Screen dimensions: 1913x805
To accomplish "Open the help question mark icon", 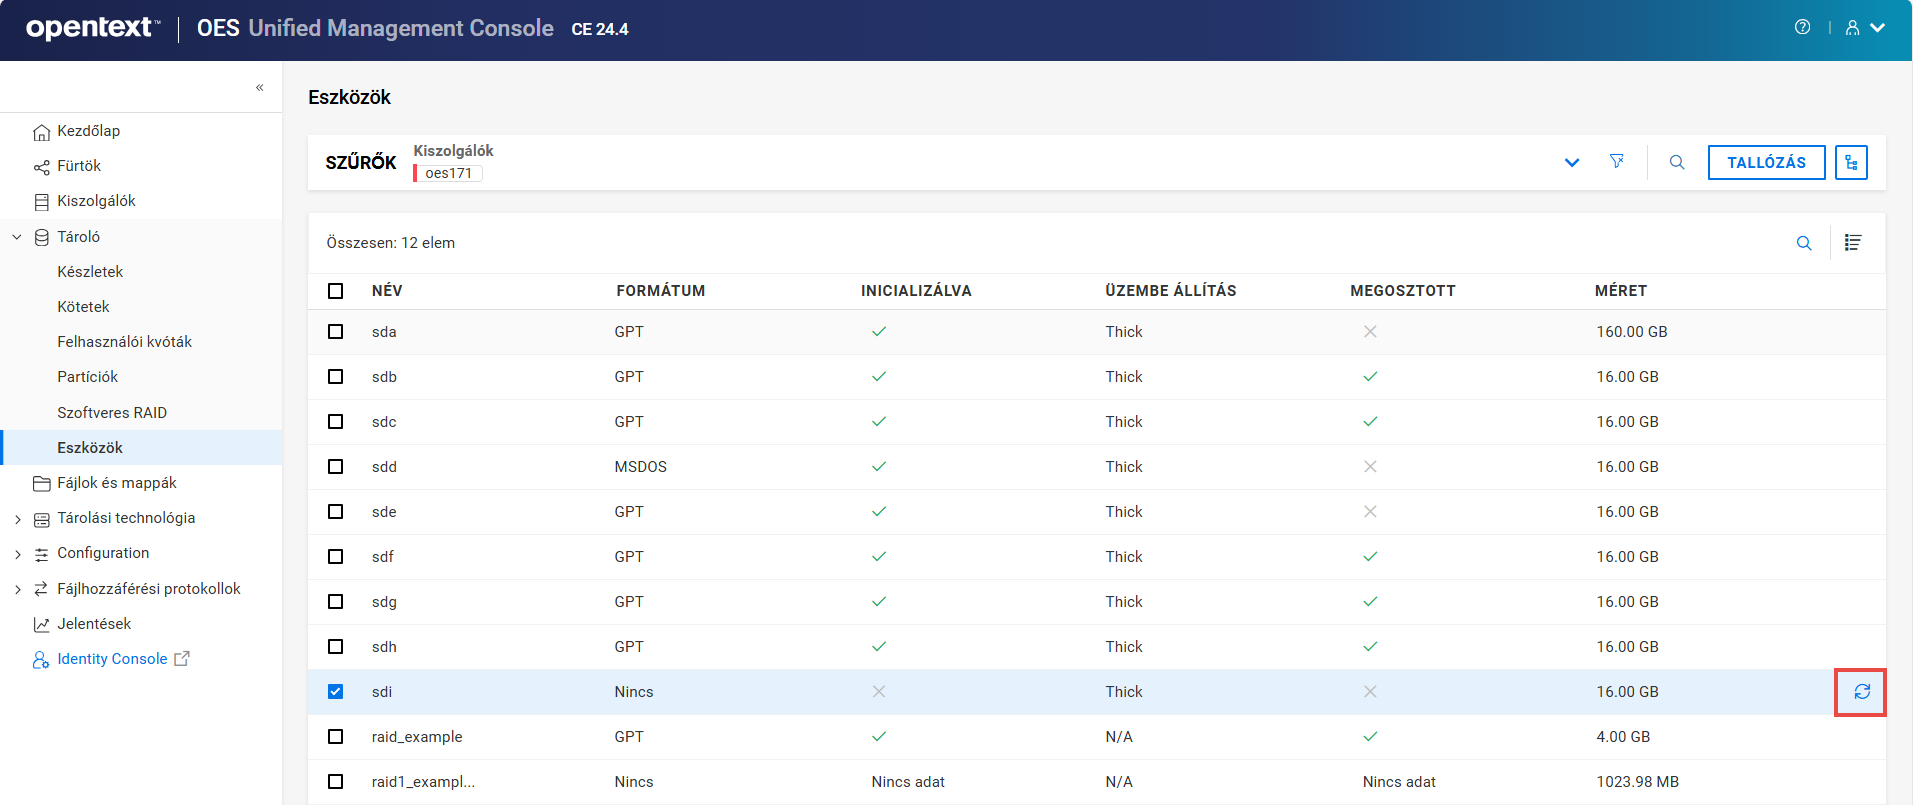I will 1802,28.
